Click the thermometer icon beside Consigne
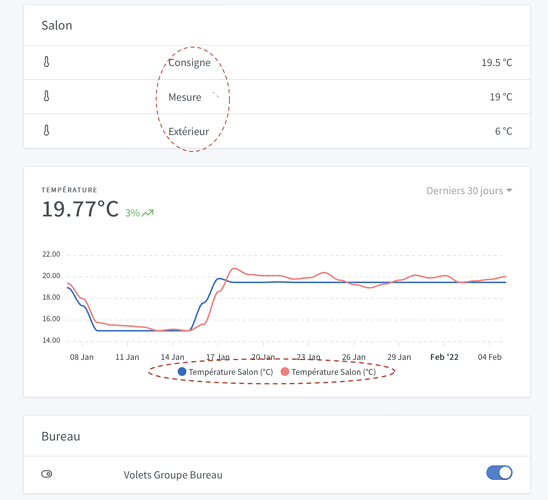 click(x=46, y=62)
